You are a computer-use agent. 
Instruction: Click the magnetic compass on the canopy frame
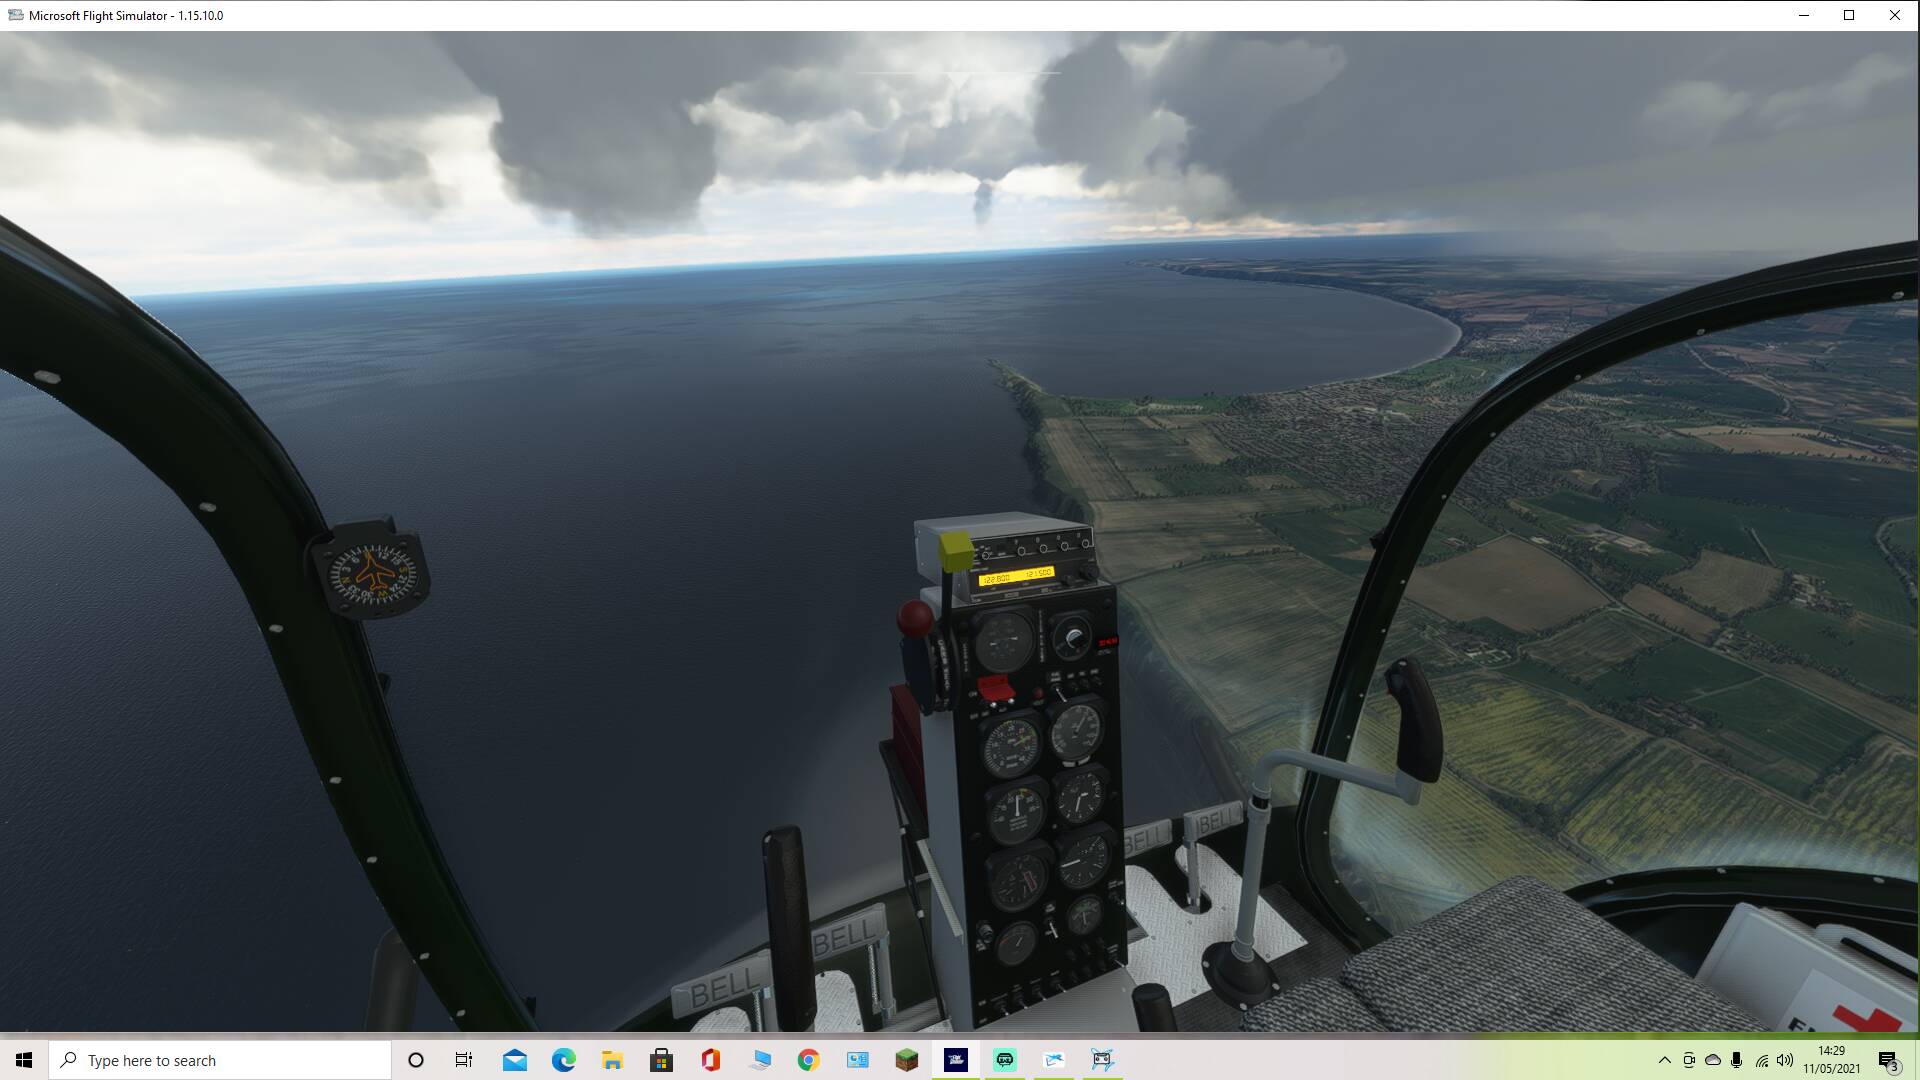374,574
